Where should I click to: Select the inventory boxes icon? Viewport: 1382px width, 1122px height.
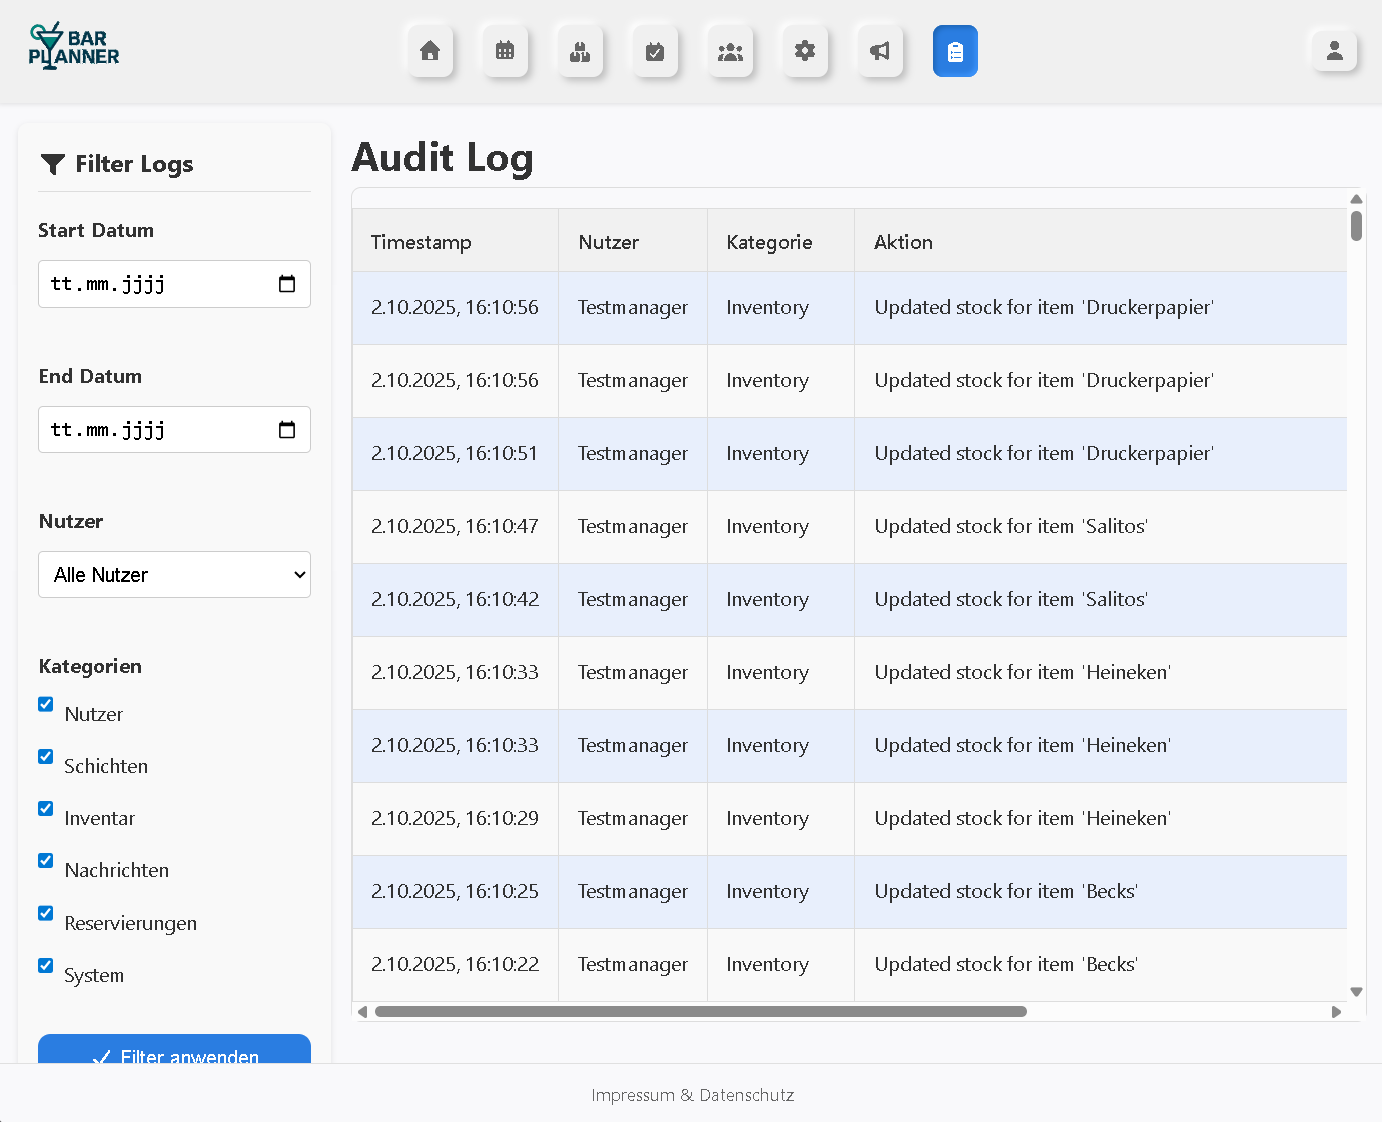[x=580, y=51]
